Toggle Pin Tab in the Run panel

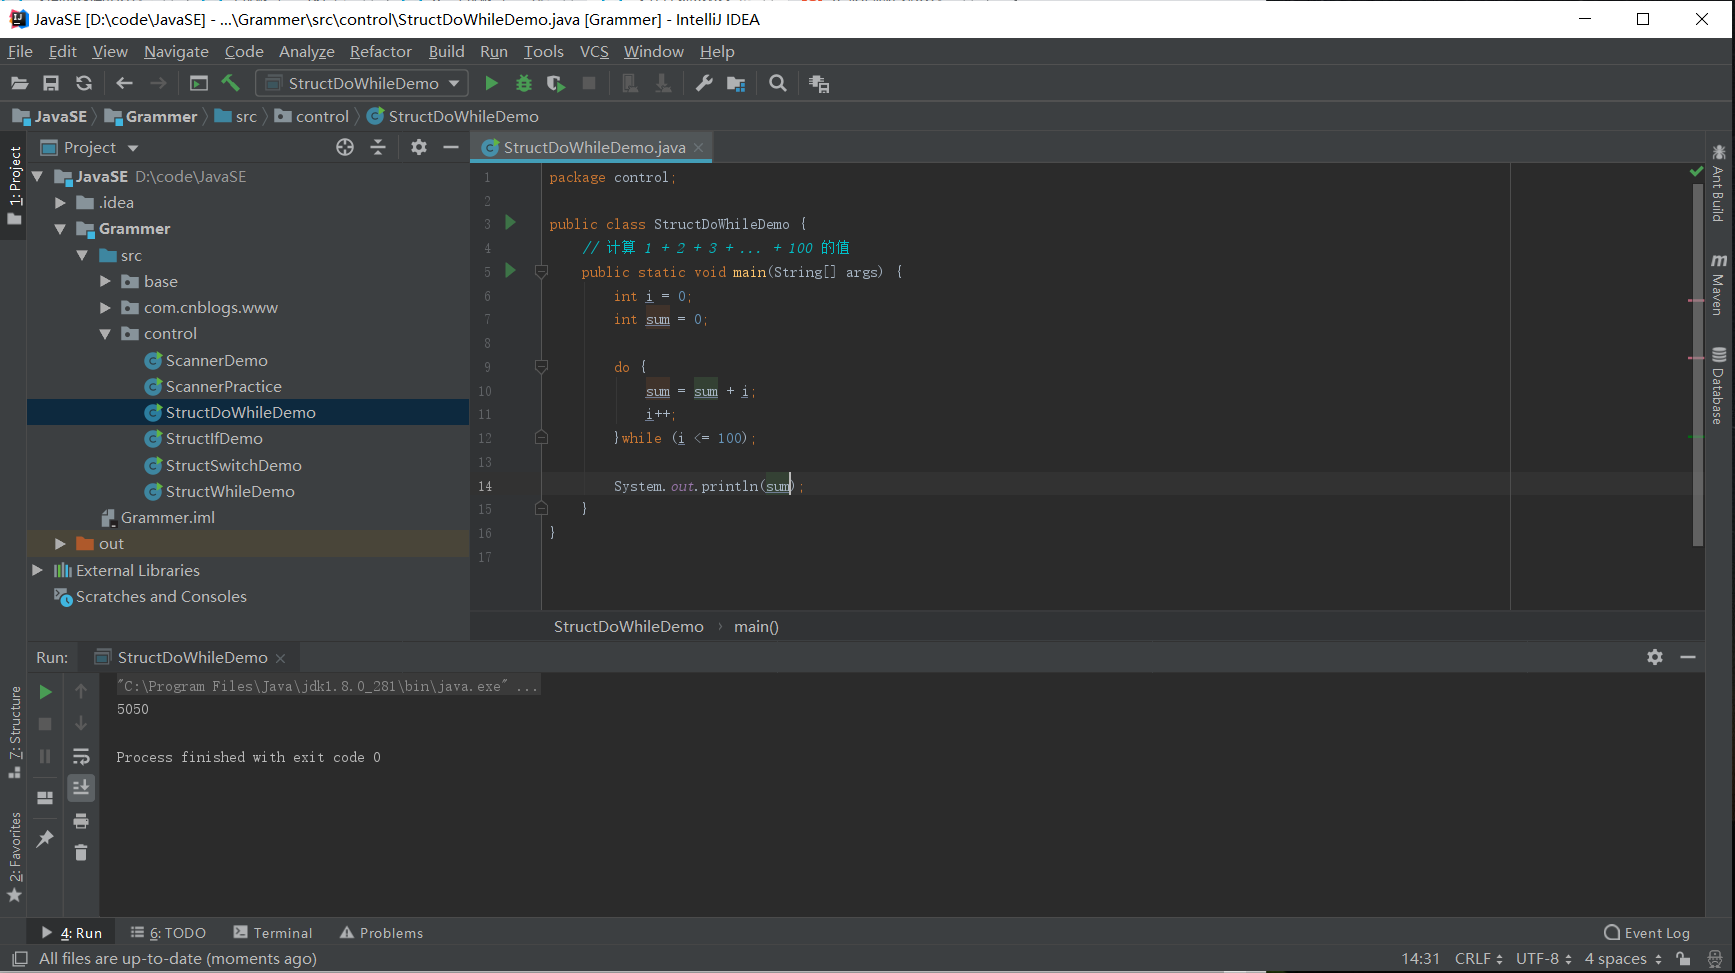coord(45,839)
